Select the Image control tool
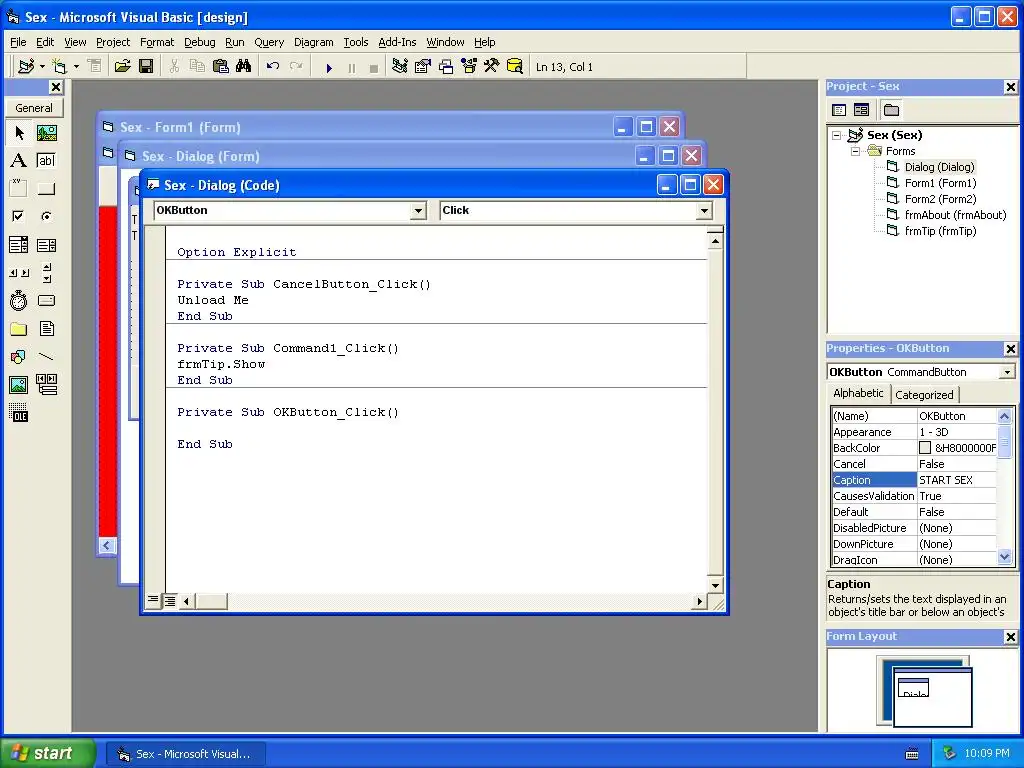 (x=19, y=385)
